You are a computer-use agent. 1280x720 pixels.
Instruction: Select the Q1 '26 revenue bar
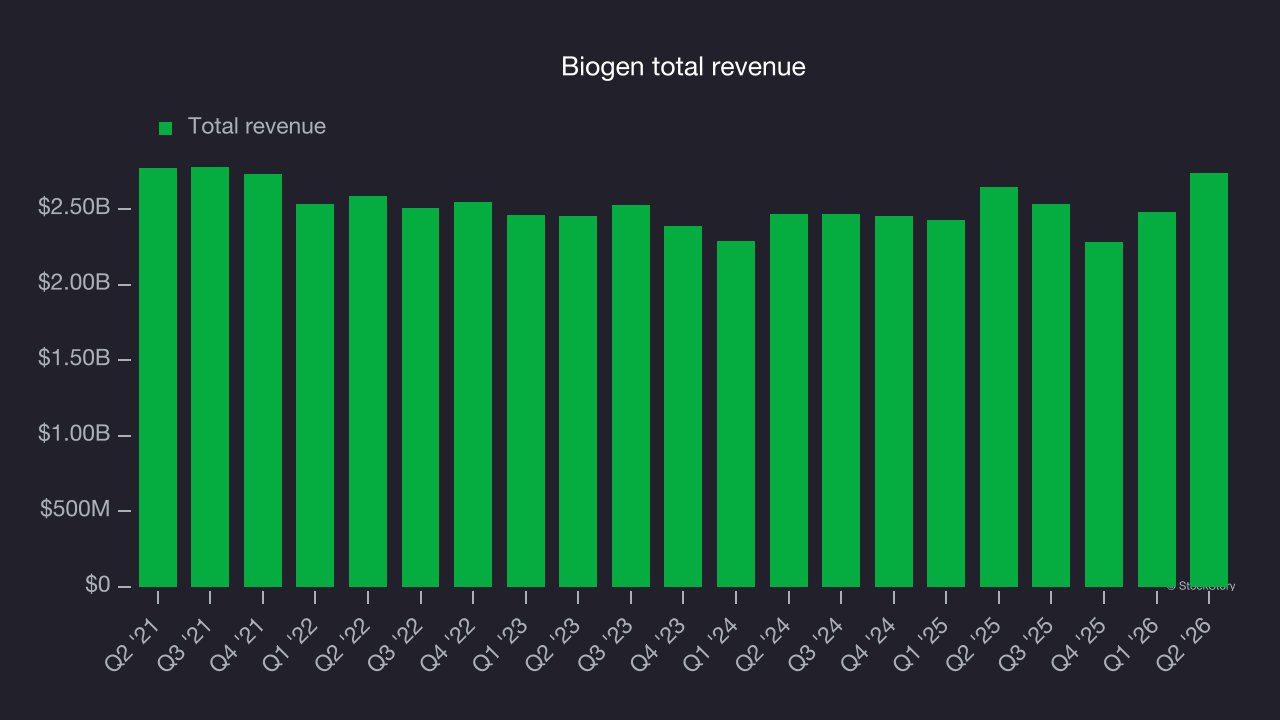point(1157,400)
